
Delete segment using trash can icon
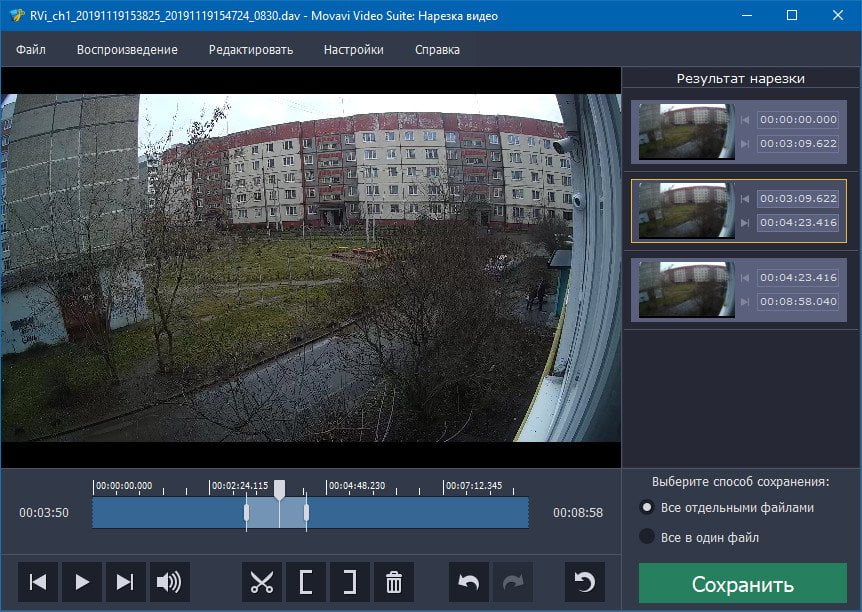click(x=394, y=582)
